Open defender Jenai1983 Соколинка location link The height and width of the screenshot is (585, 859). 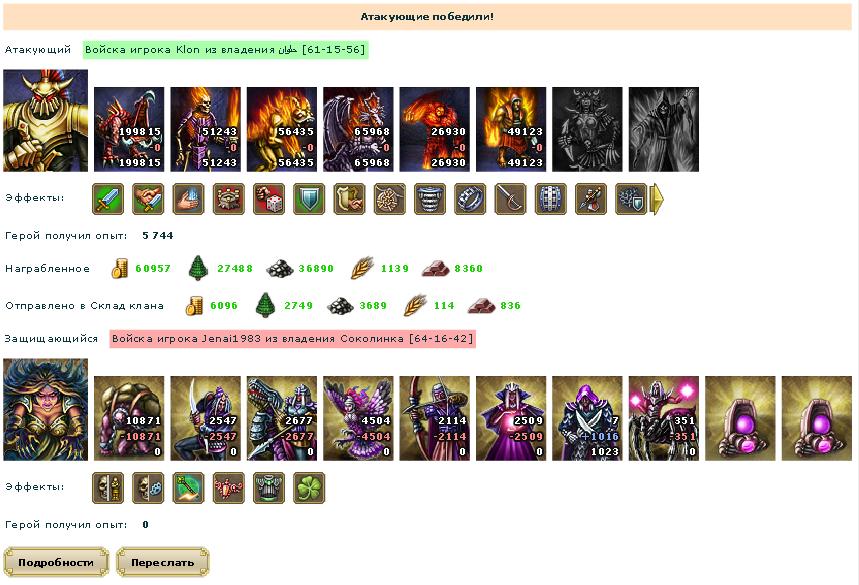(x=292, y=339)
